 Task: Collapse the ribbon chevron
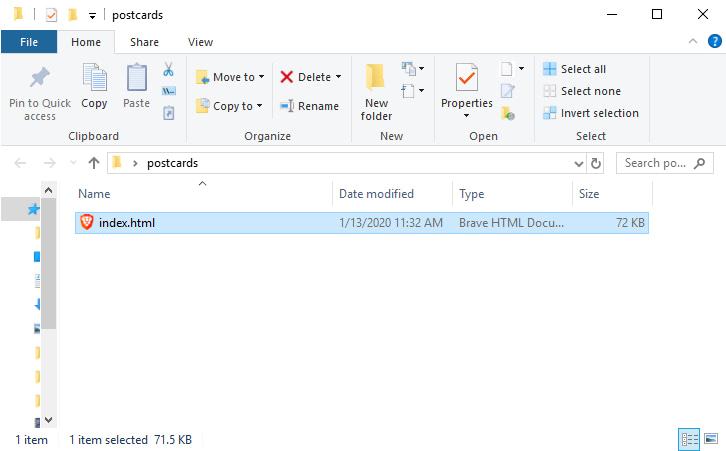[x=693, y=41]
